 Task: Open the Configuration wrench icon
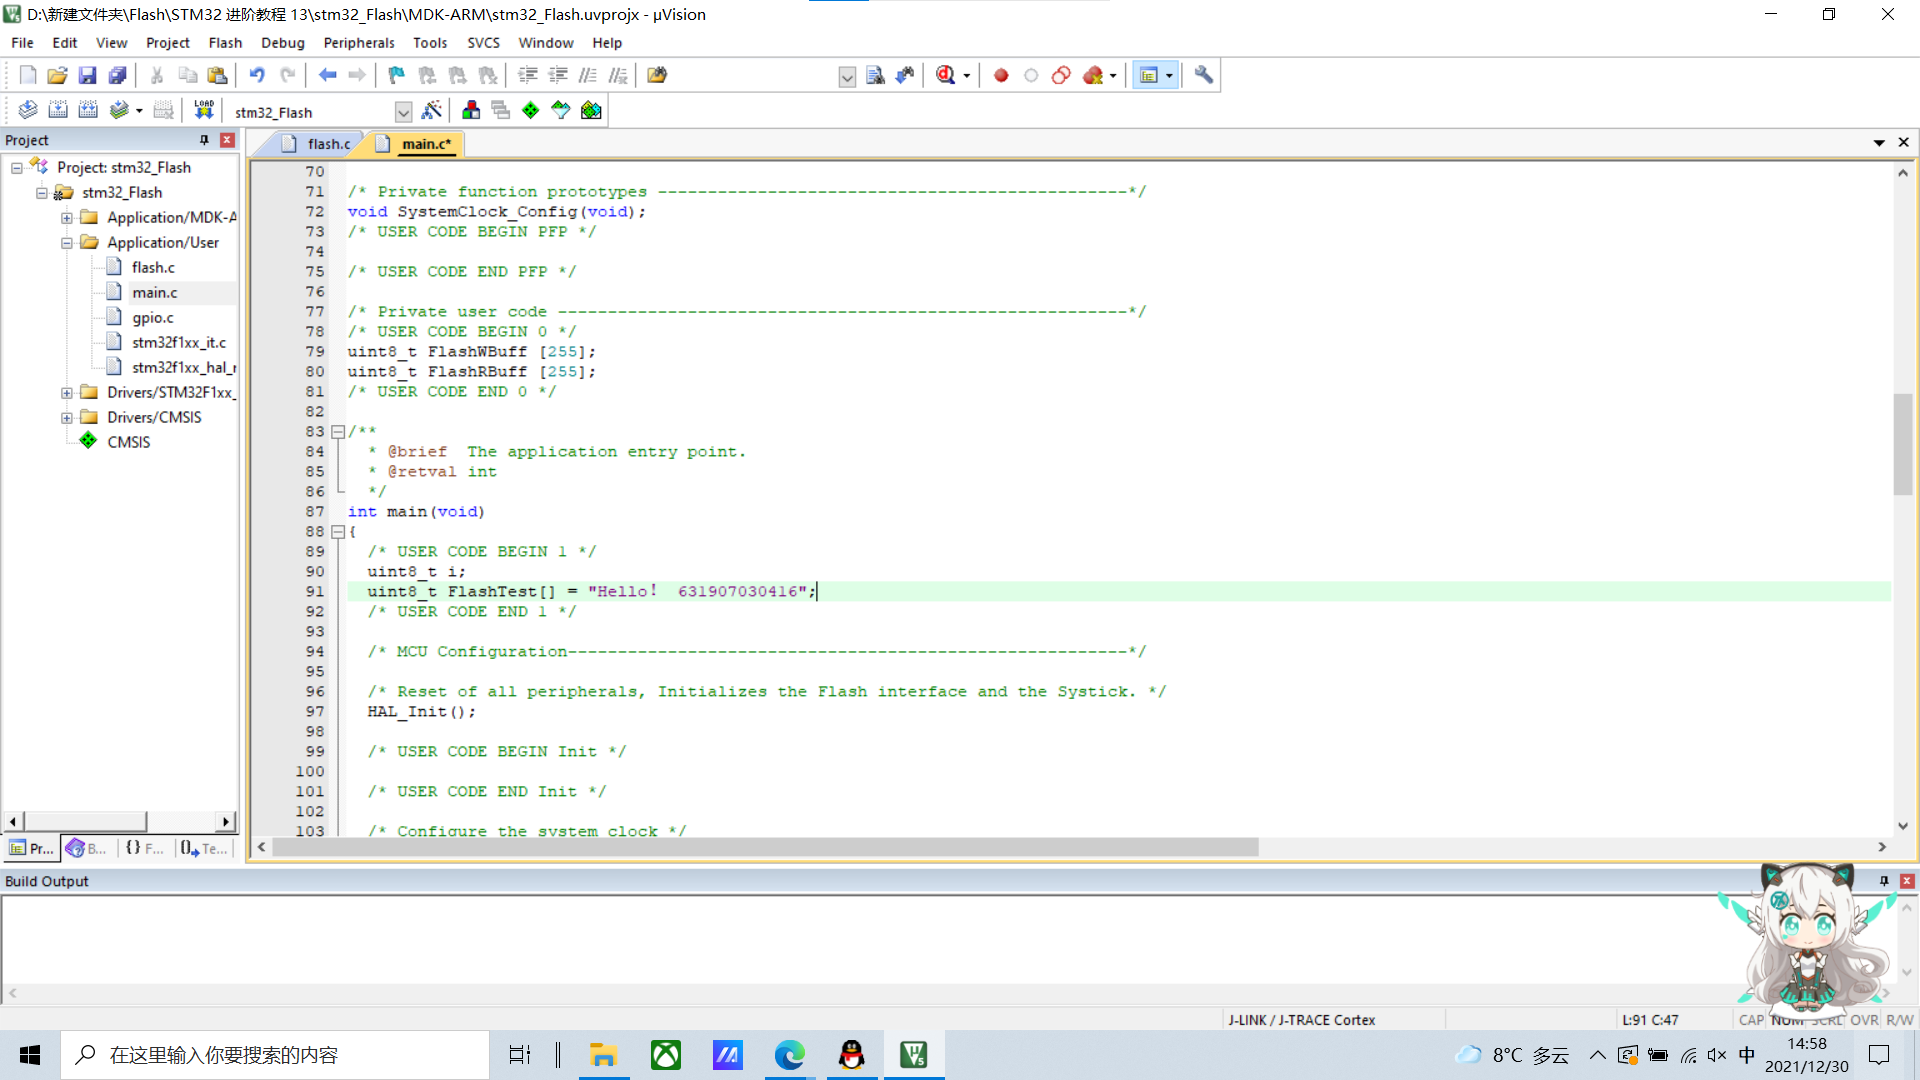(x=1204, y=75)
